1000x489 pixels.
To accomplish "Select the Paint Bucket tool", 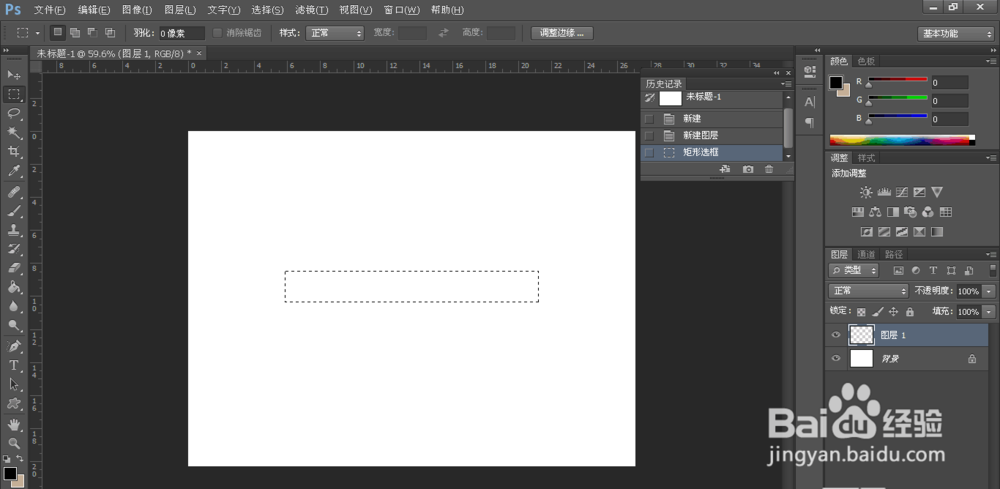I will pos(13,288).
